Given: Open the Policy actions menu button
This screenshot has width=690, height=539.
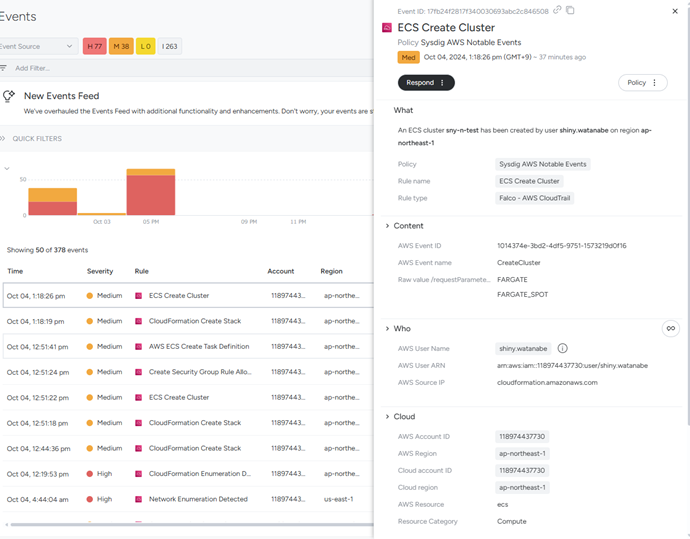Looking at the screenshot, I should point(642,83).
